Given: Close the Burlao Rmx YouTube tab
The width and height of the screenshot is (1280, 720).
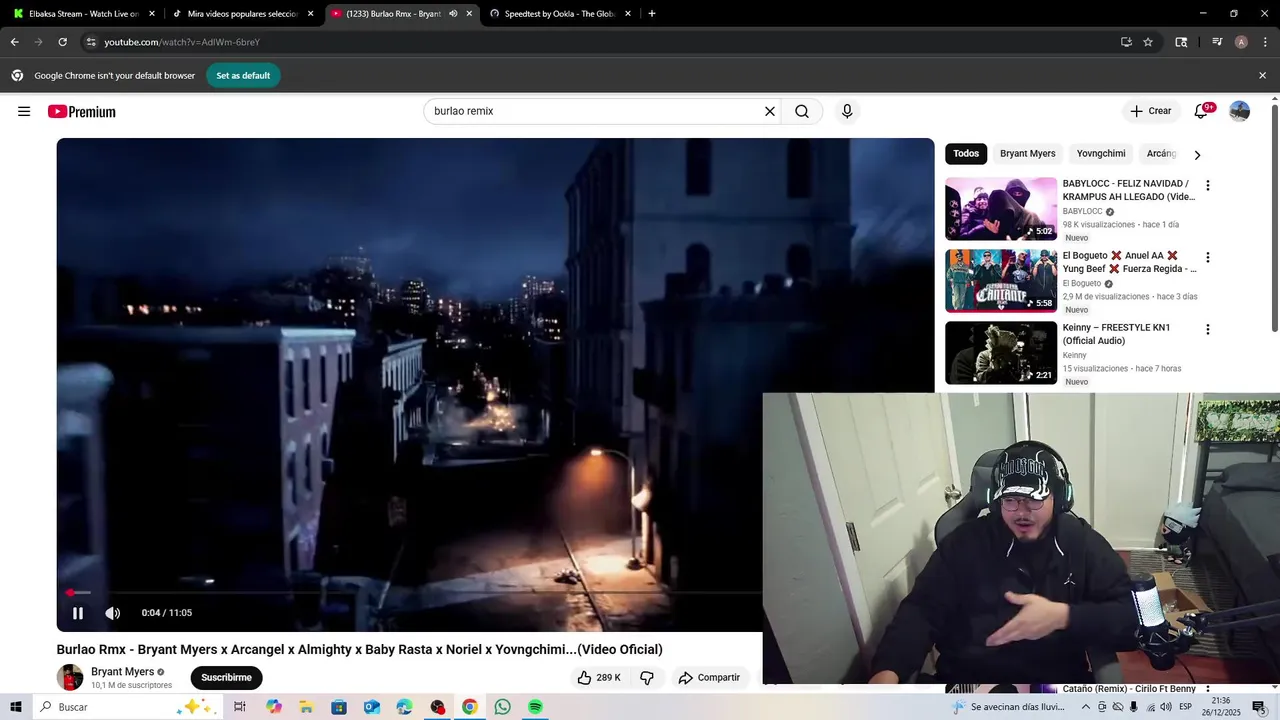Looking at the screenshot, I should 469,14.
